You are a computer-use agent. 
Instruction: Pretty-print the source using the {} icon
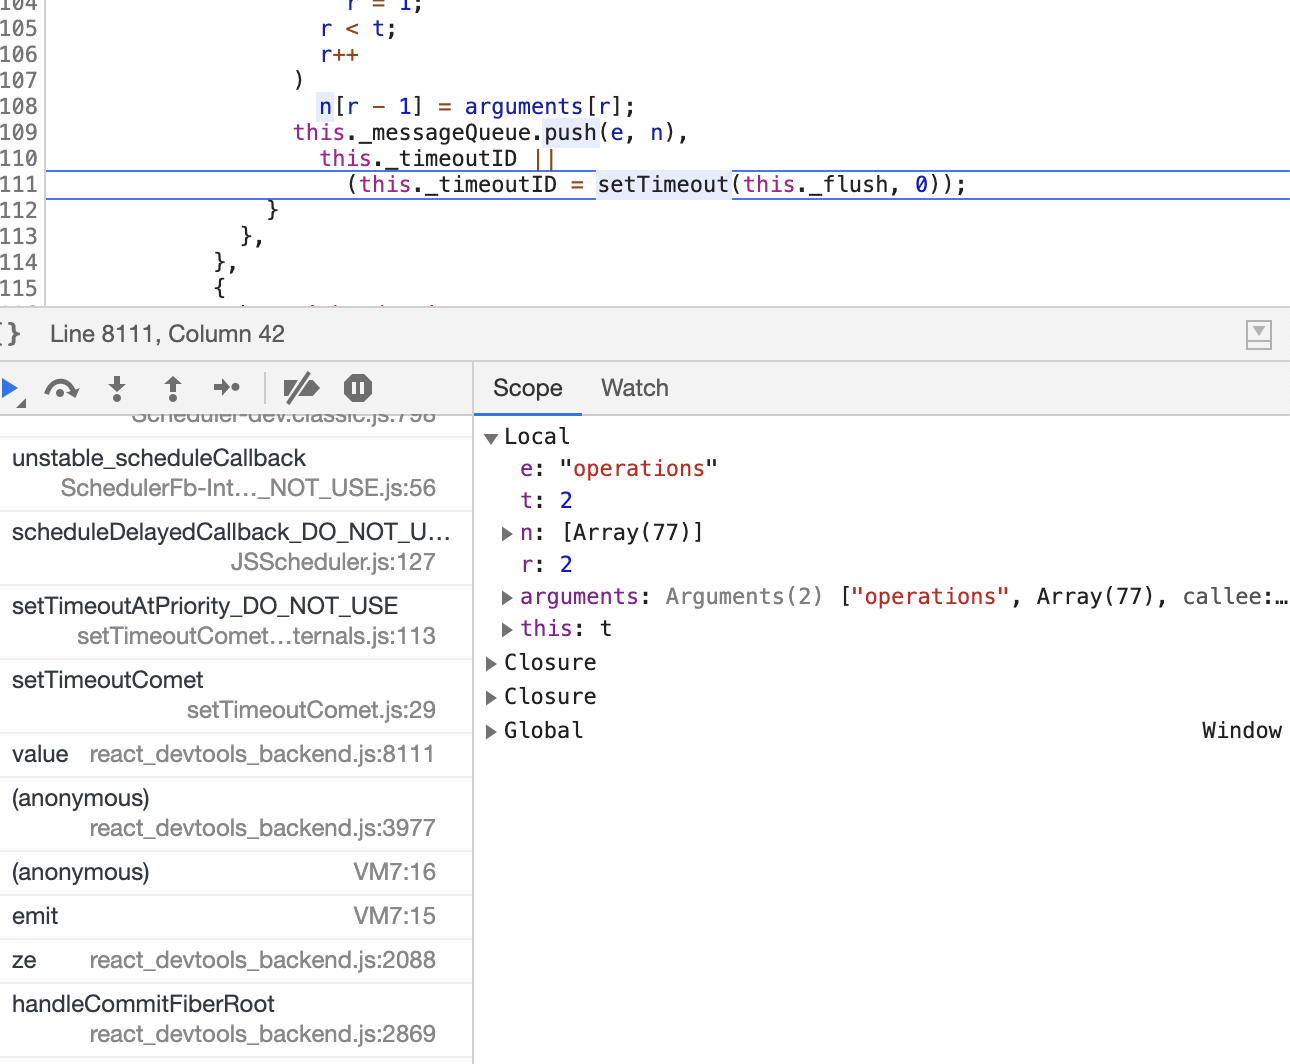point(10,333)
